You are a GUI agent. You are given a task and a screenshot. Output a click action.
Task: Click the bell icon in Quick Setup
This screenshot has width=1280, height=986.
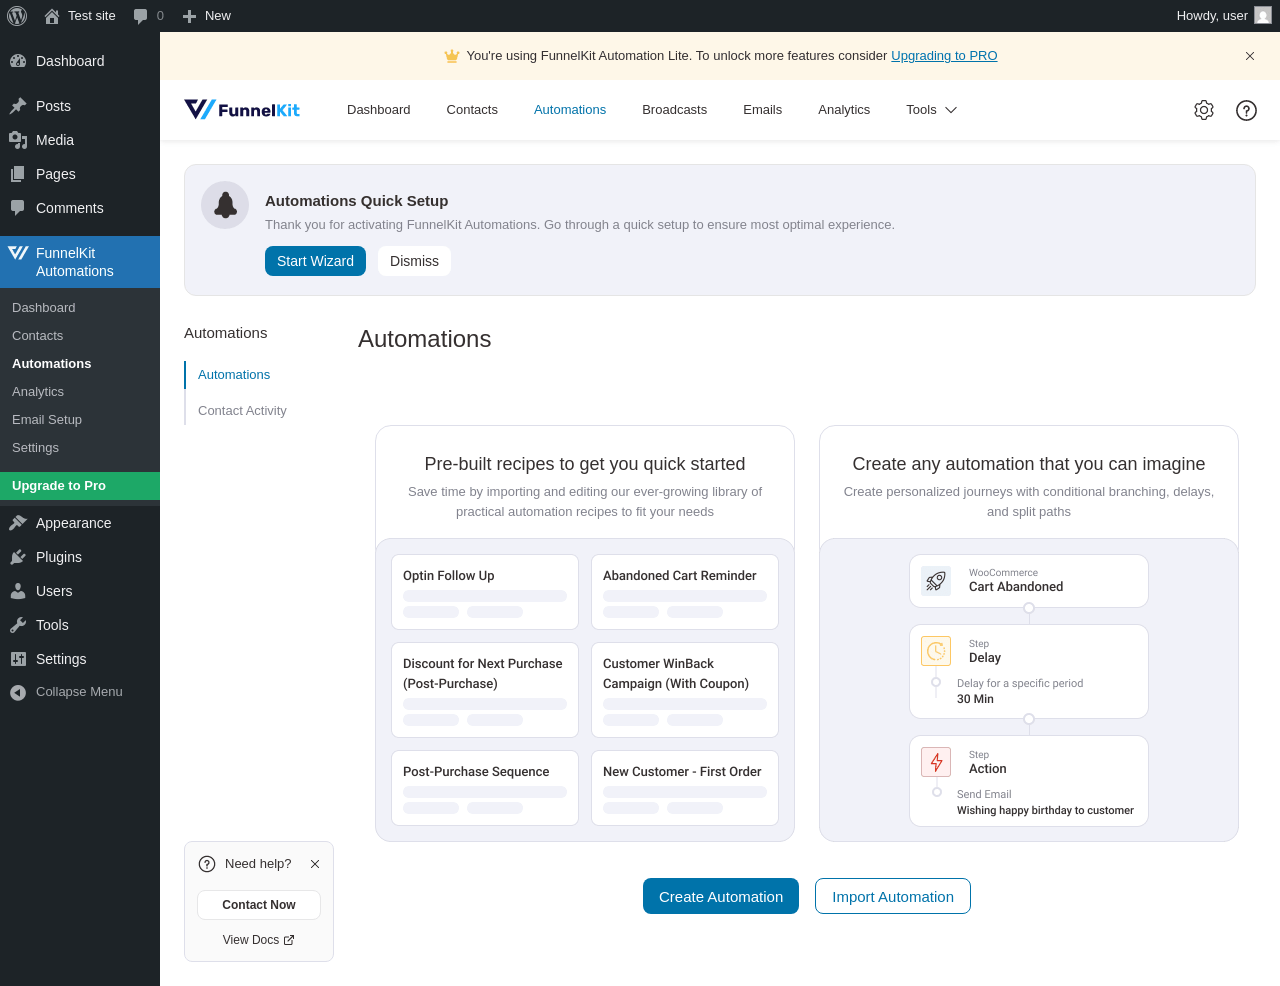point(225,205)
